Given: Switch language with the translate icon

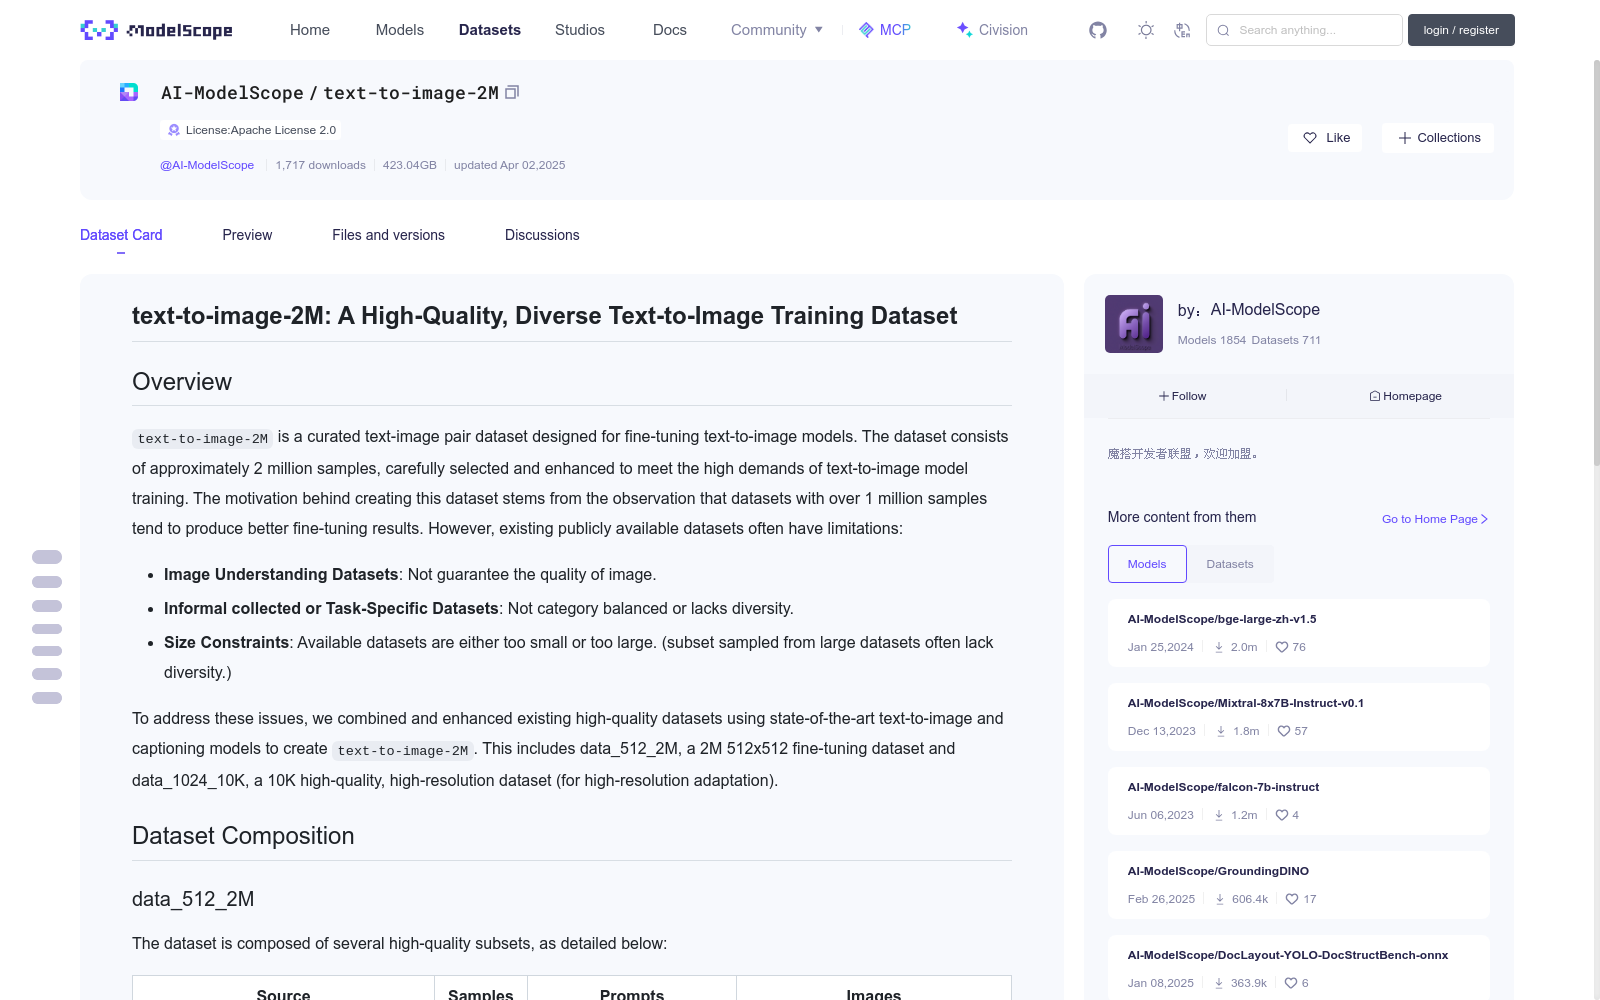Looking at the screenshot, I should coord(1182,30).
